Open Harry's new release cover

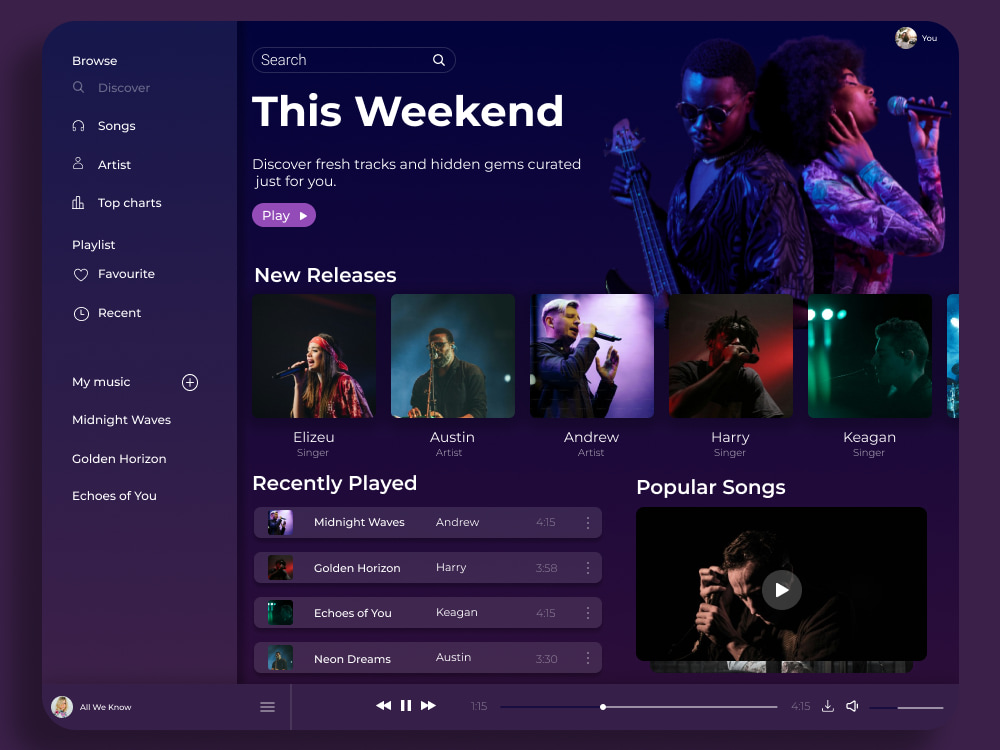pos(731,356)
